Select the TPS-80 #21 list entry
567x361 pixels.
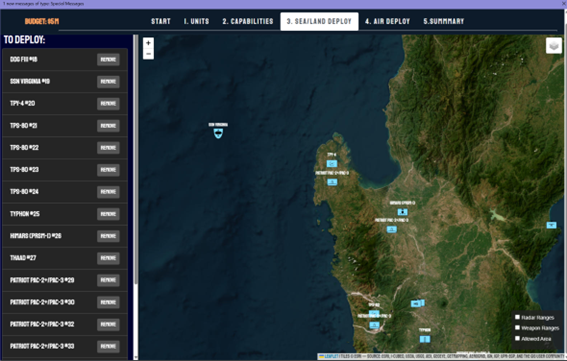(x=65, y=126)
